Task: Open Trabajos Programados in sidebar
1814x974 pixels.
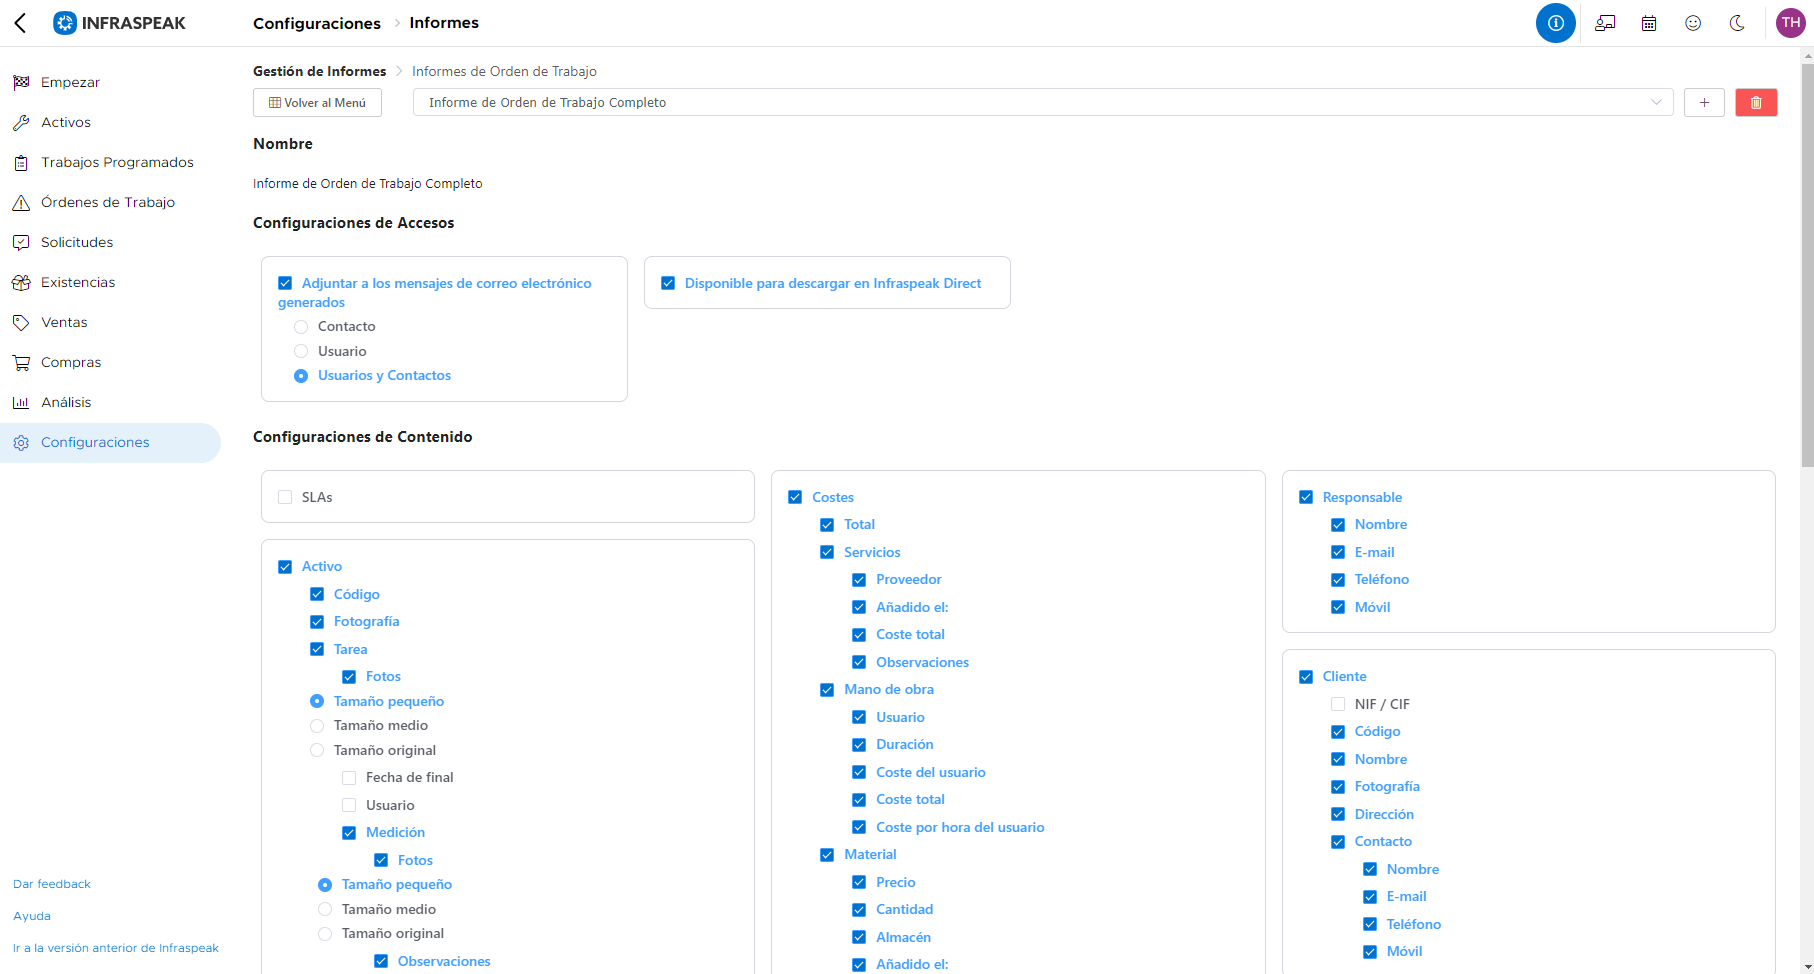Action: coord(110,162)
